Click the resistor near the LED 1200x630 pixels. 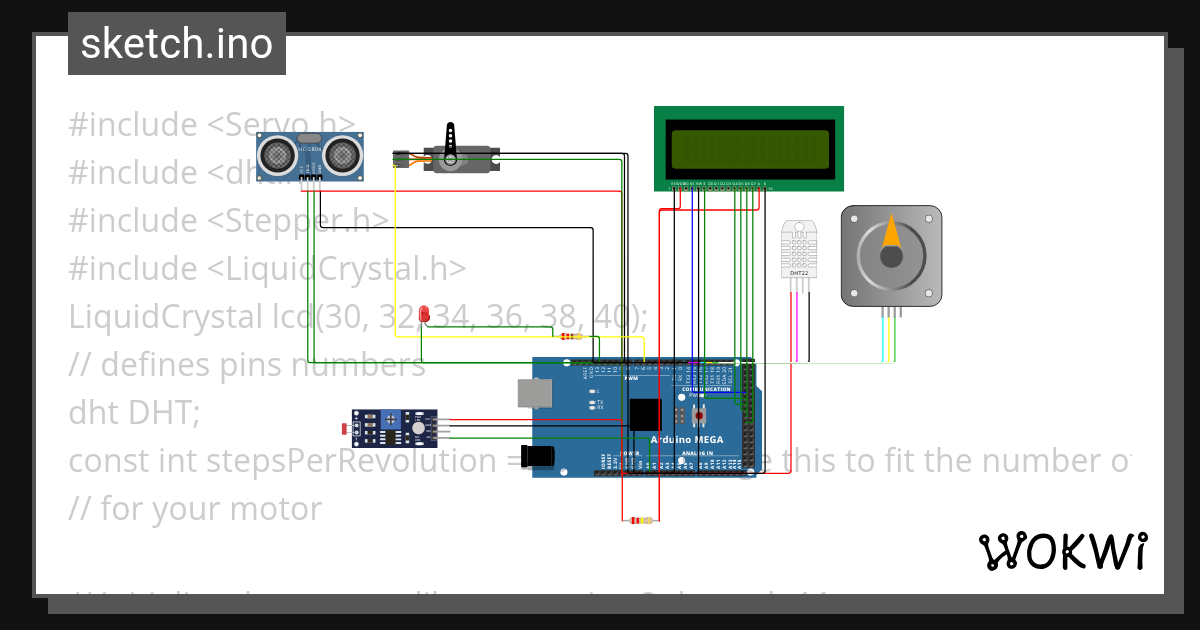click(x=570, y=337)
